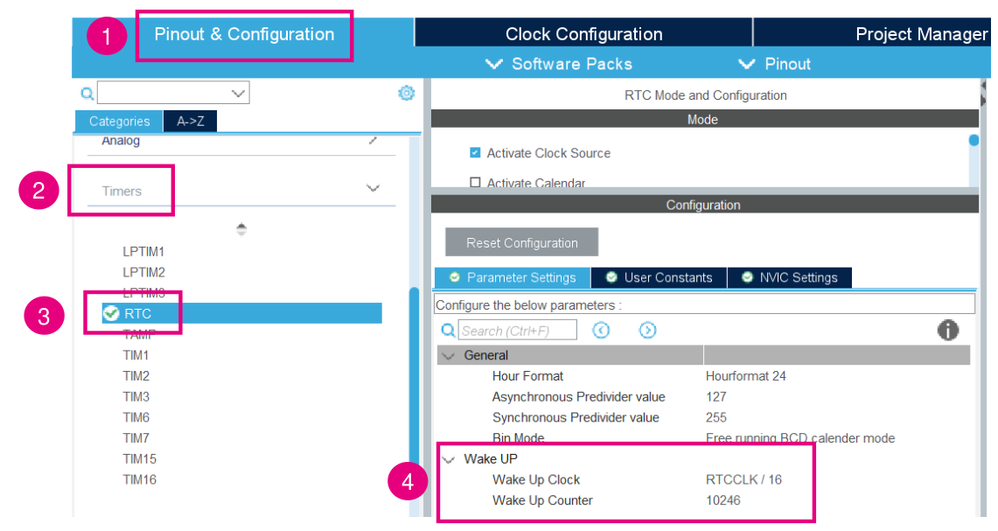Click the settings gear icon in categories panel
The image size is (998, 531).
coord(406,93)
